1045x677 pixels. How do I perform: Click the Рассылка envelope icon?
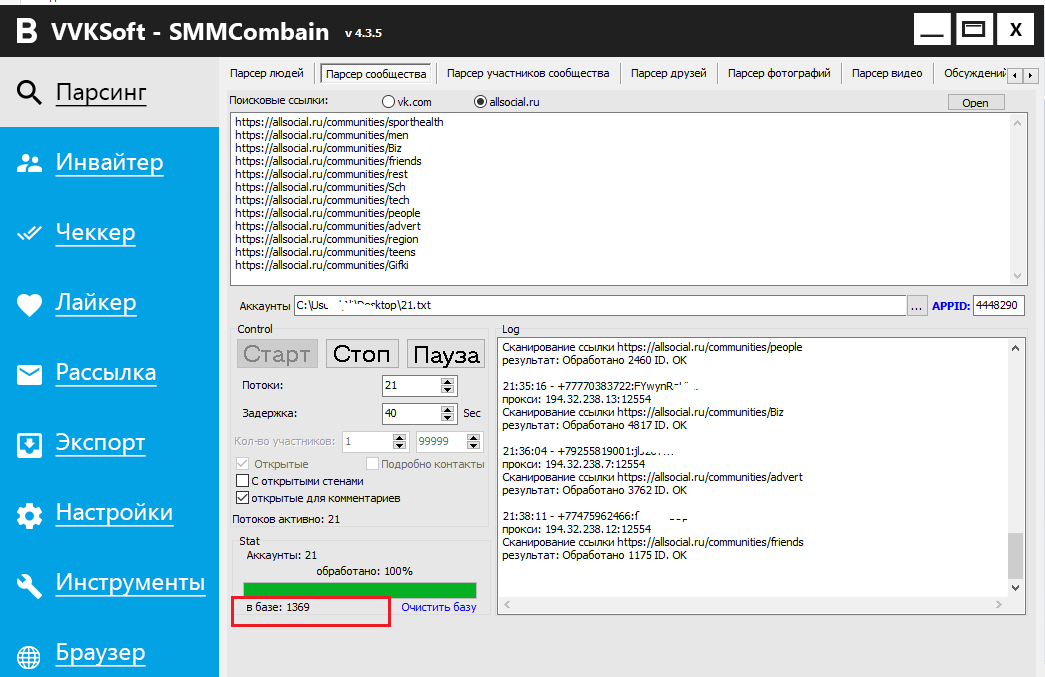point(29,374)
